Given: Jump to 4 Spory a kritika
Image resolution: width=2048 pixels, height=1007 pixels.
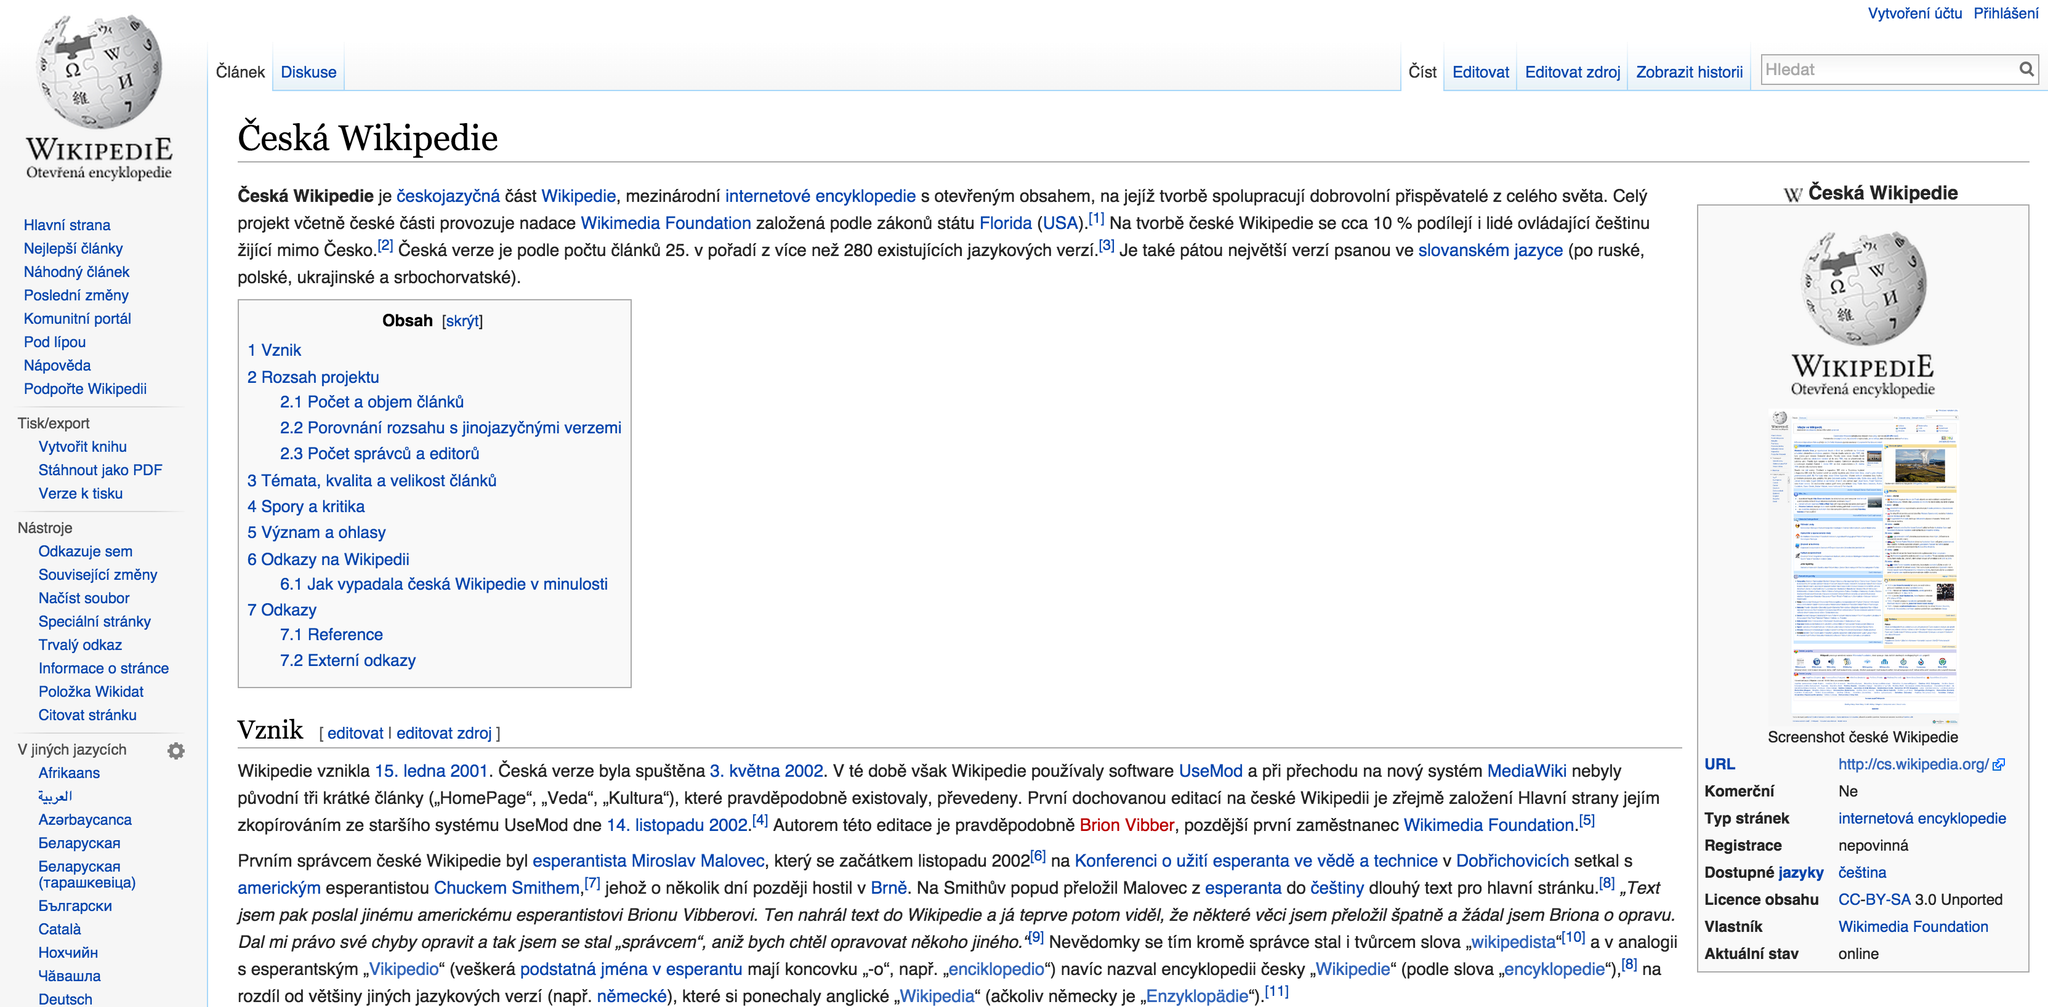Looking at the screenshot, I should [x=306, y=507].
